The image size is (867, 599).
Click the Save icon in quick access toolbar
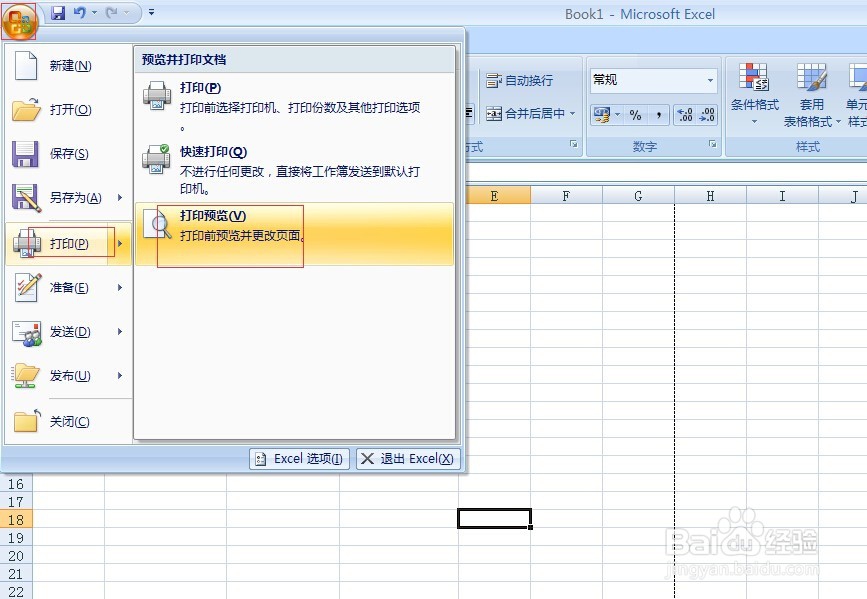tap(58, 12)
